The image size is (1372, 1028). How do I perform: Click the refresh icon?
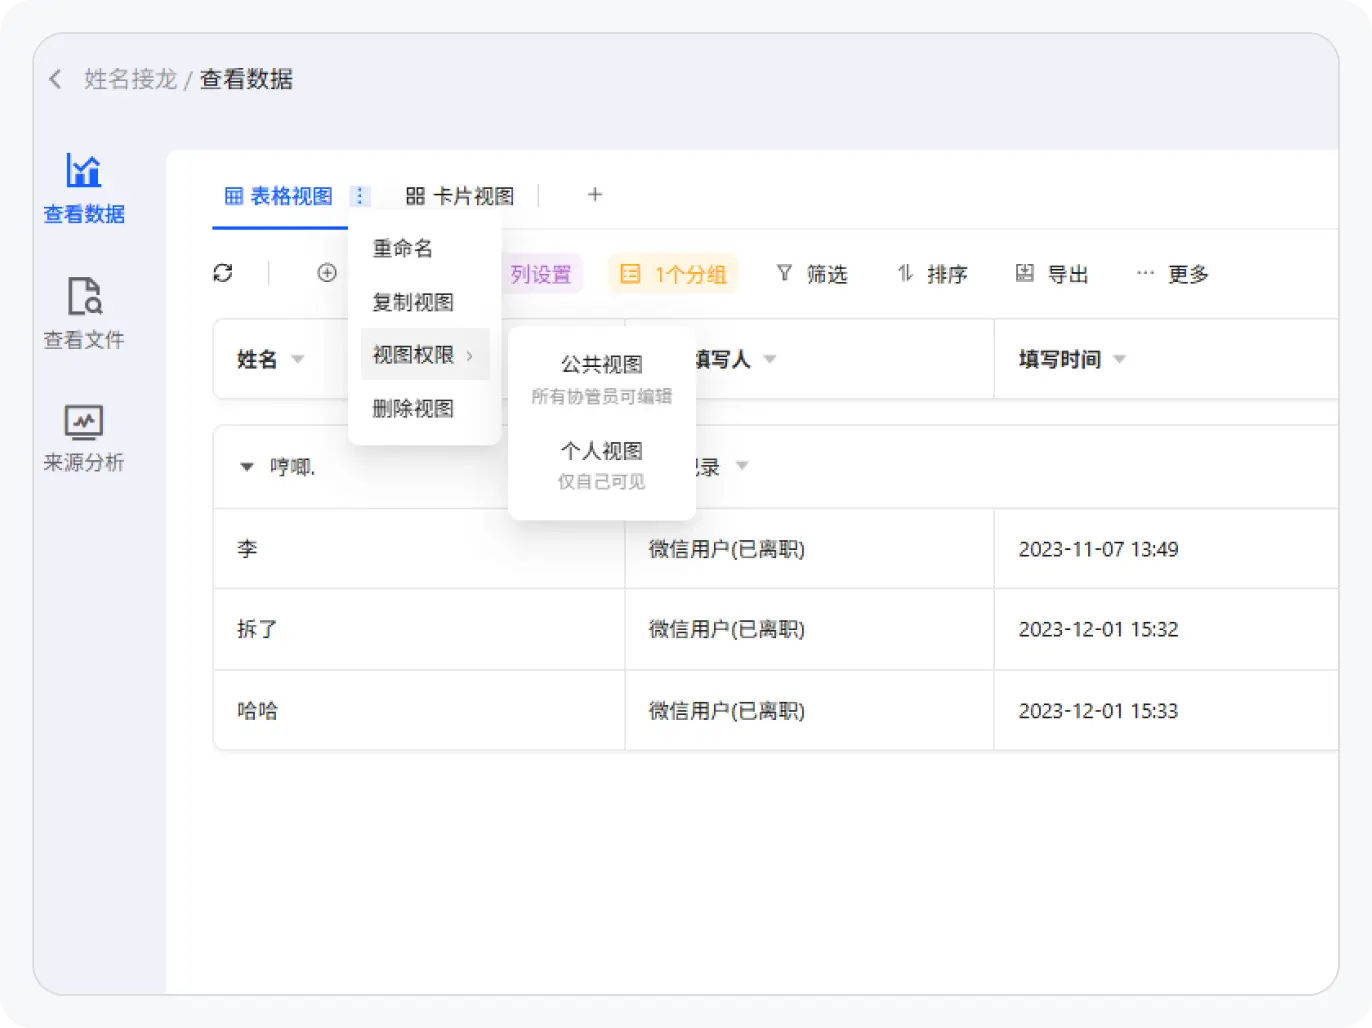(223, 273)
